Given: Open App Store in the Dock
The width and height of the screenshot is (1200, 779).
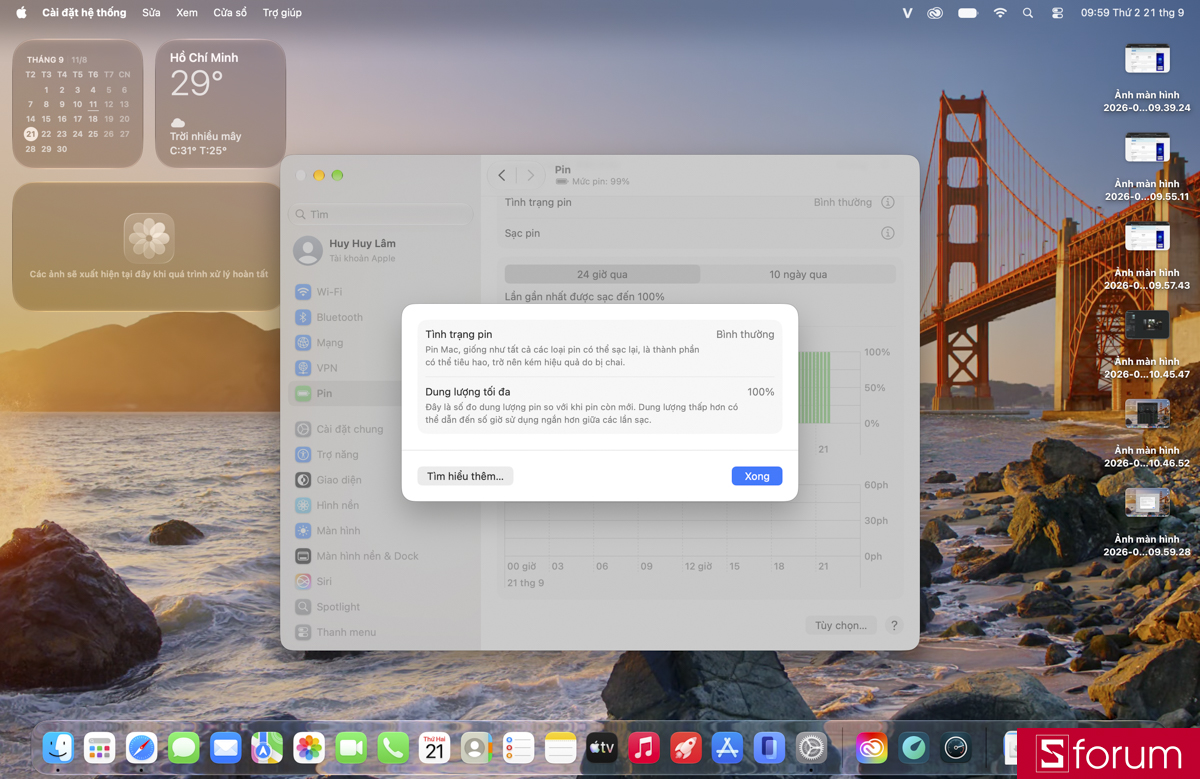Looking at the screenshot, I should click(x=727, y=747).
